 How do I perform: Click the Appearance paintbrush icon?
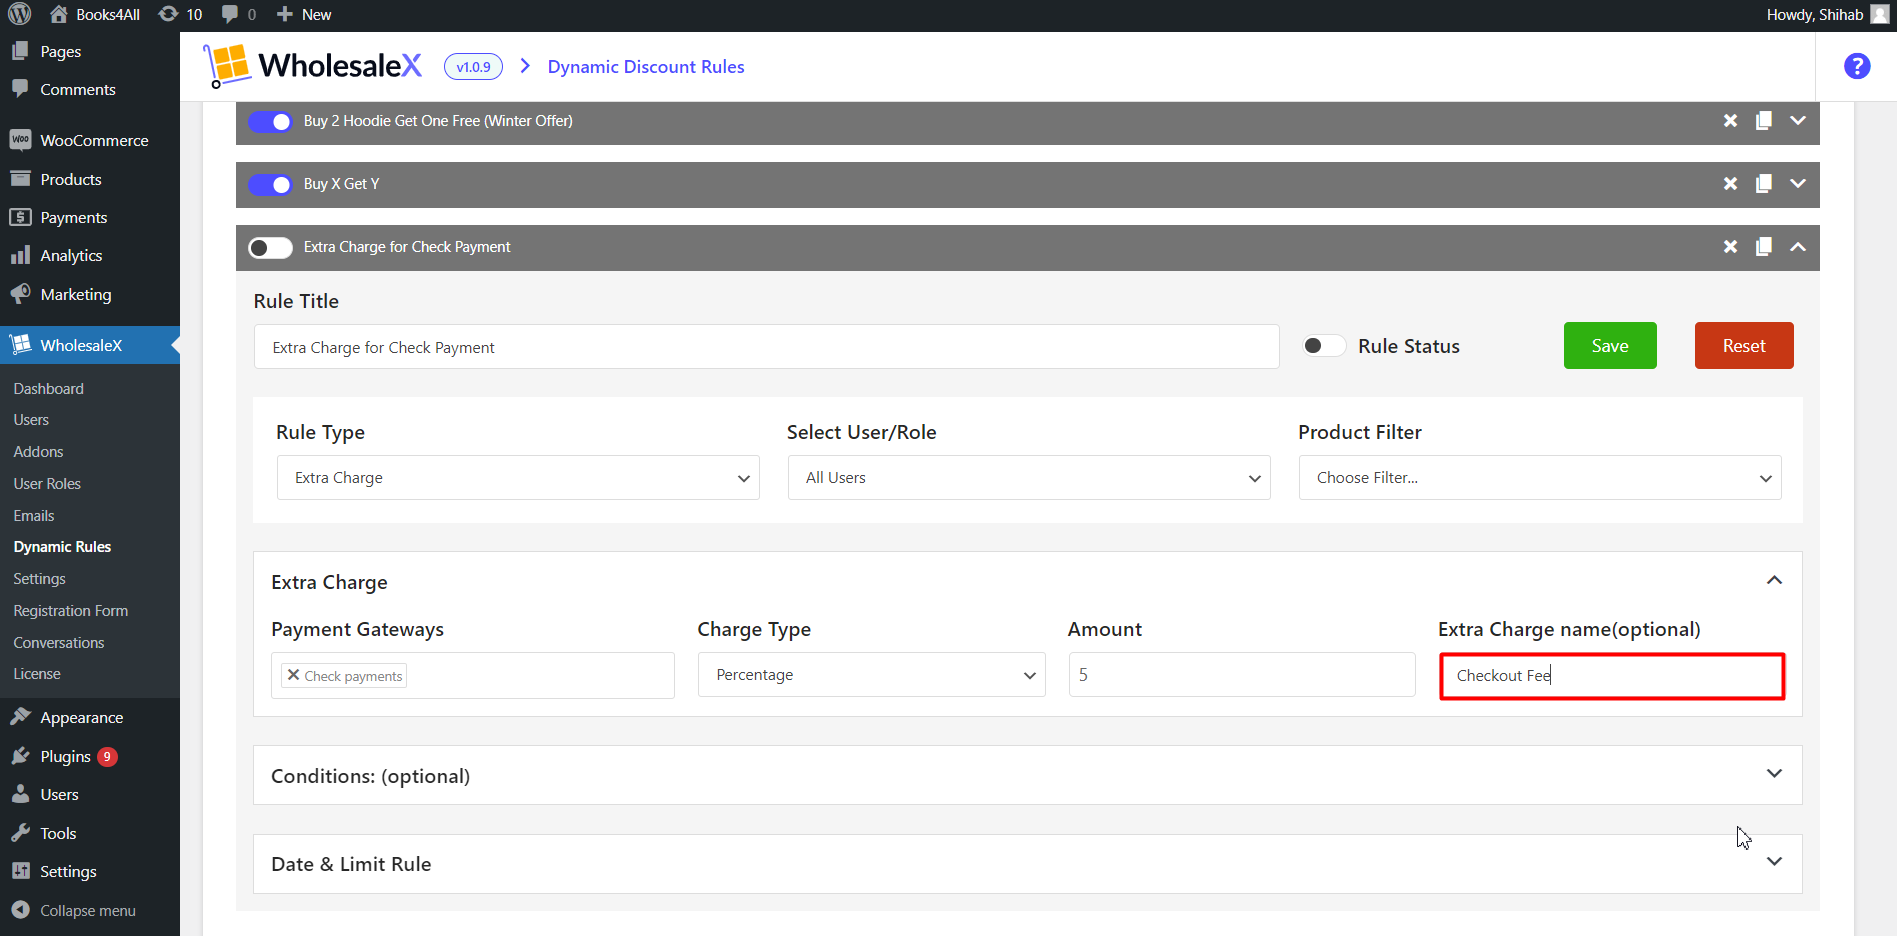[x=20, y=717]
